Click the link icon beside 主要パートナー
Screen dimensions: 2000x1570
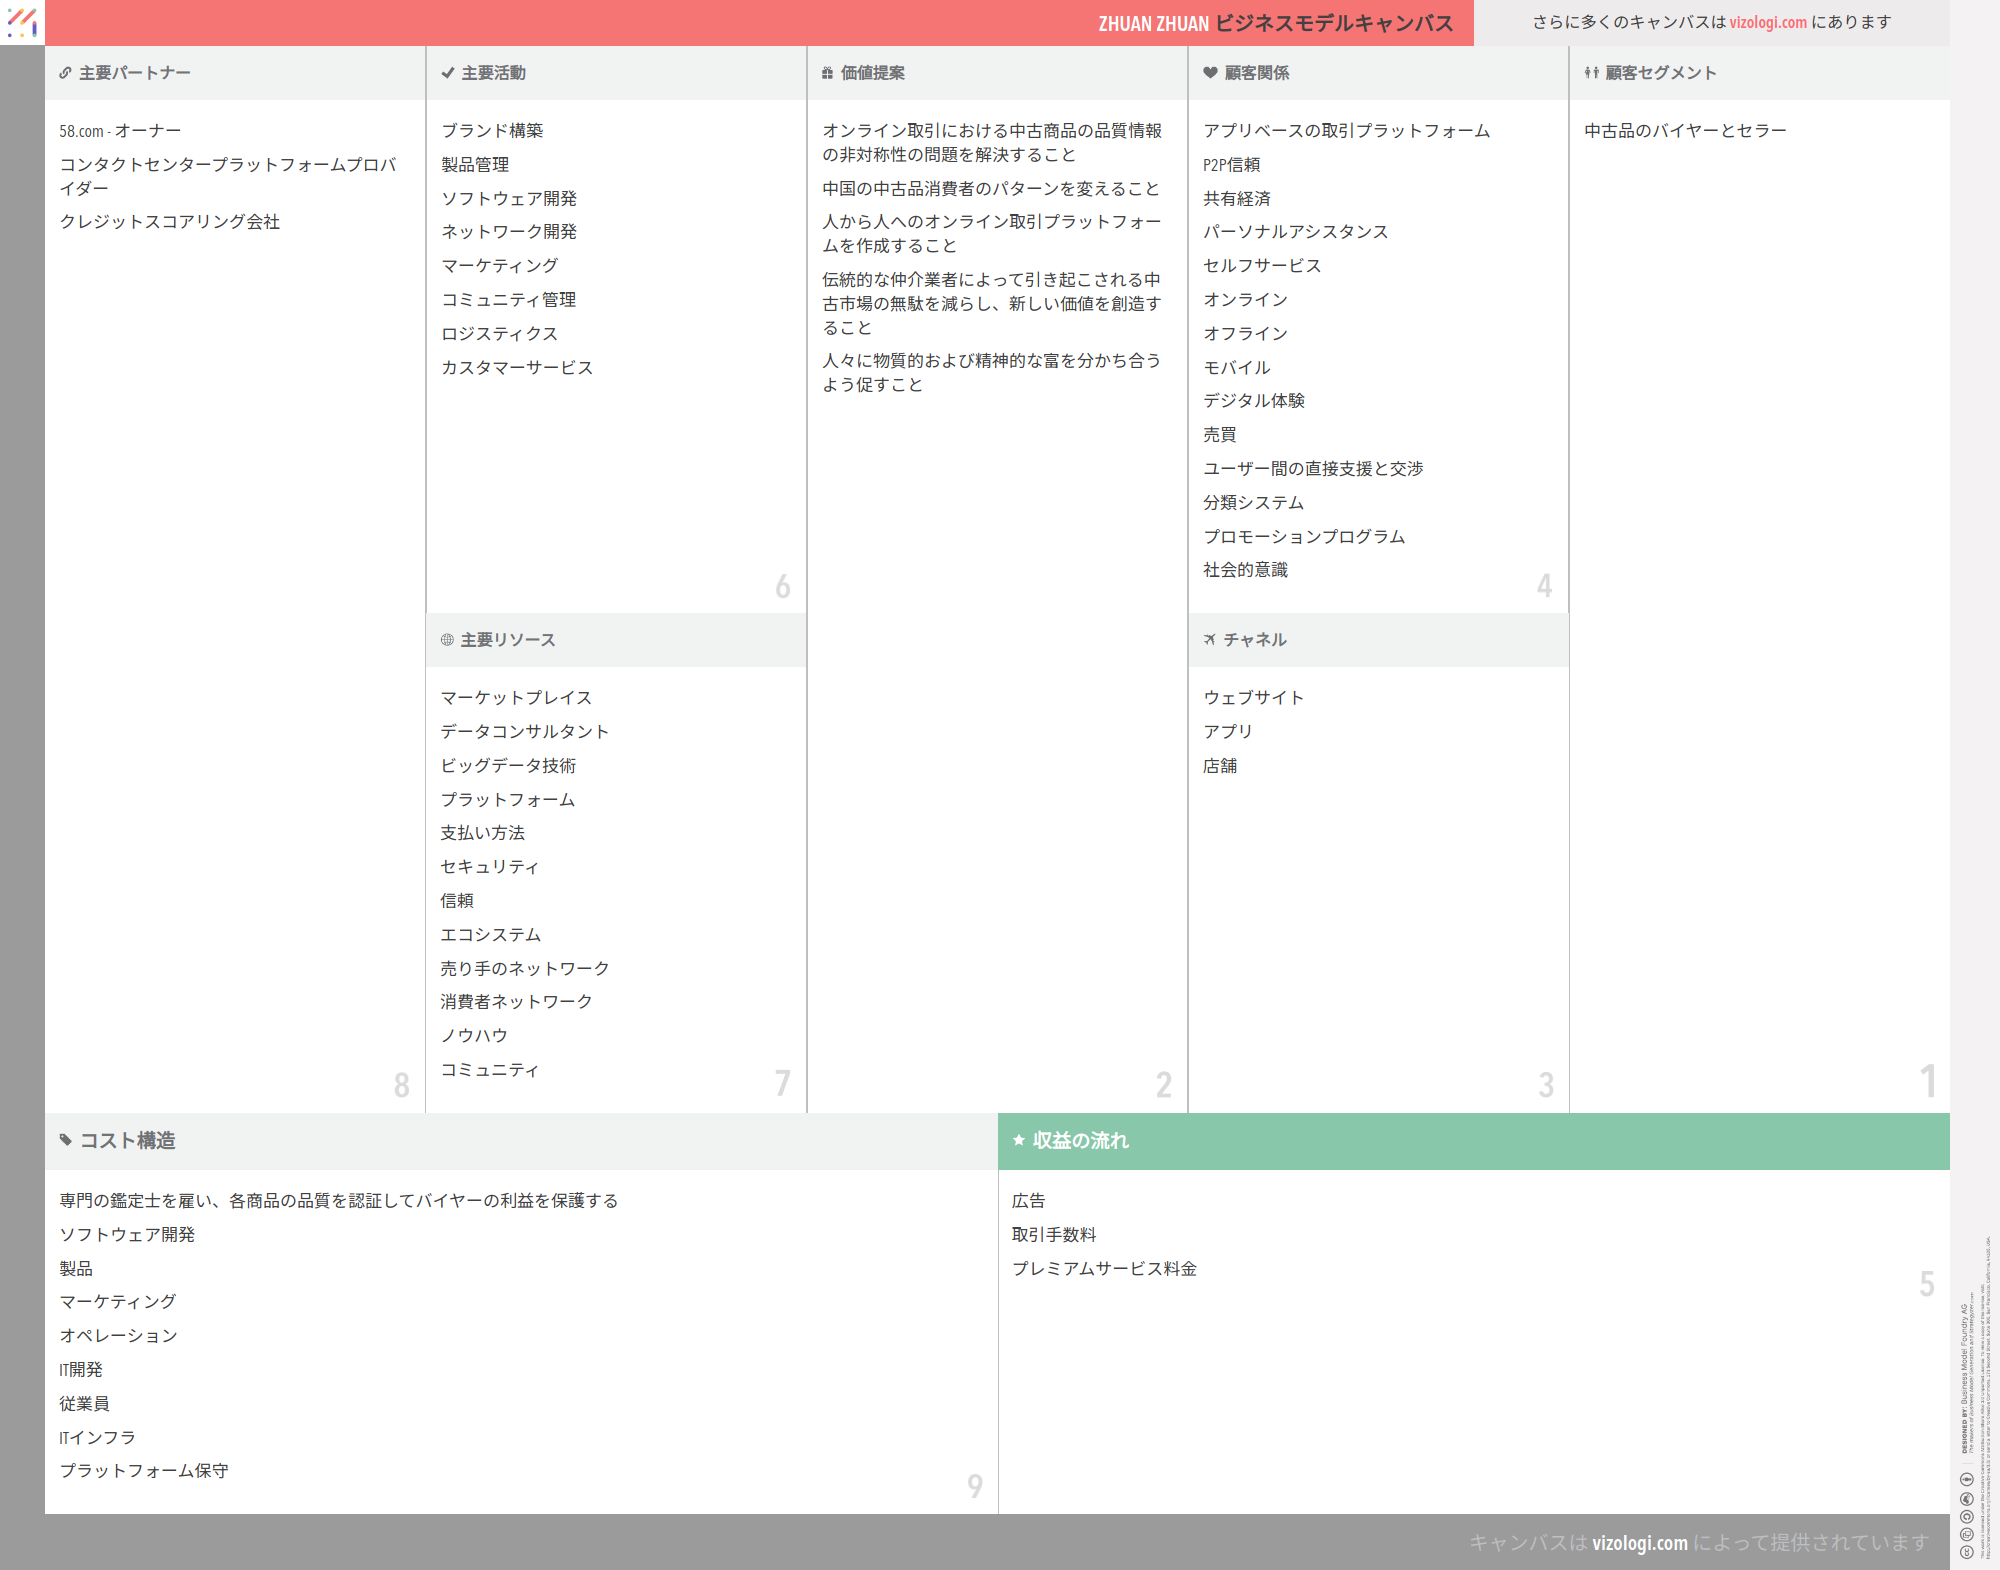tap(65, 73)
